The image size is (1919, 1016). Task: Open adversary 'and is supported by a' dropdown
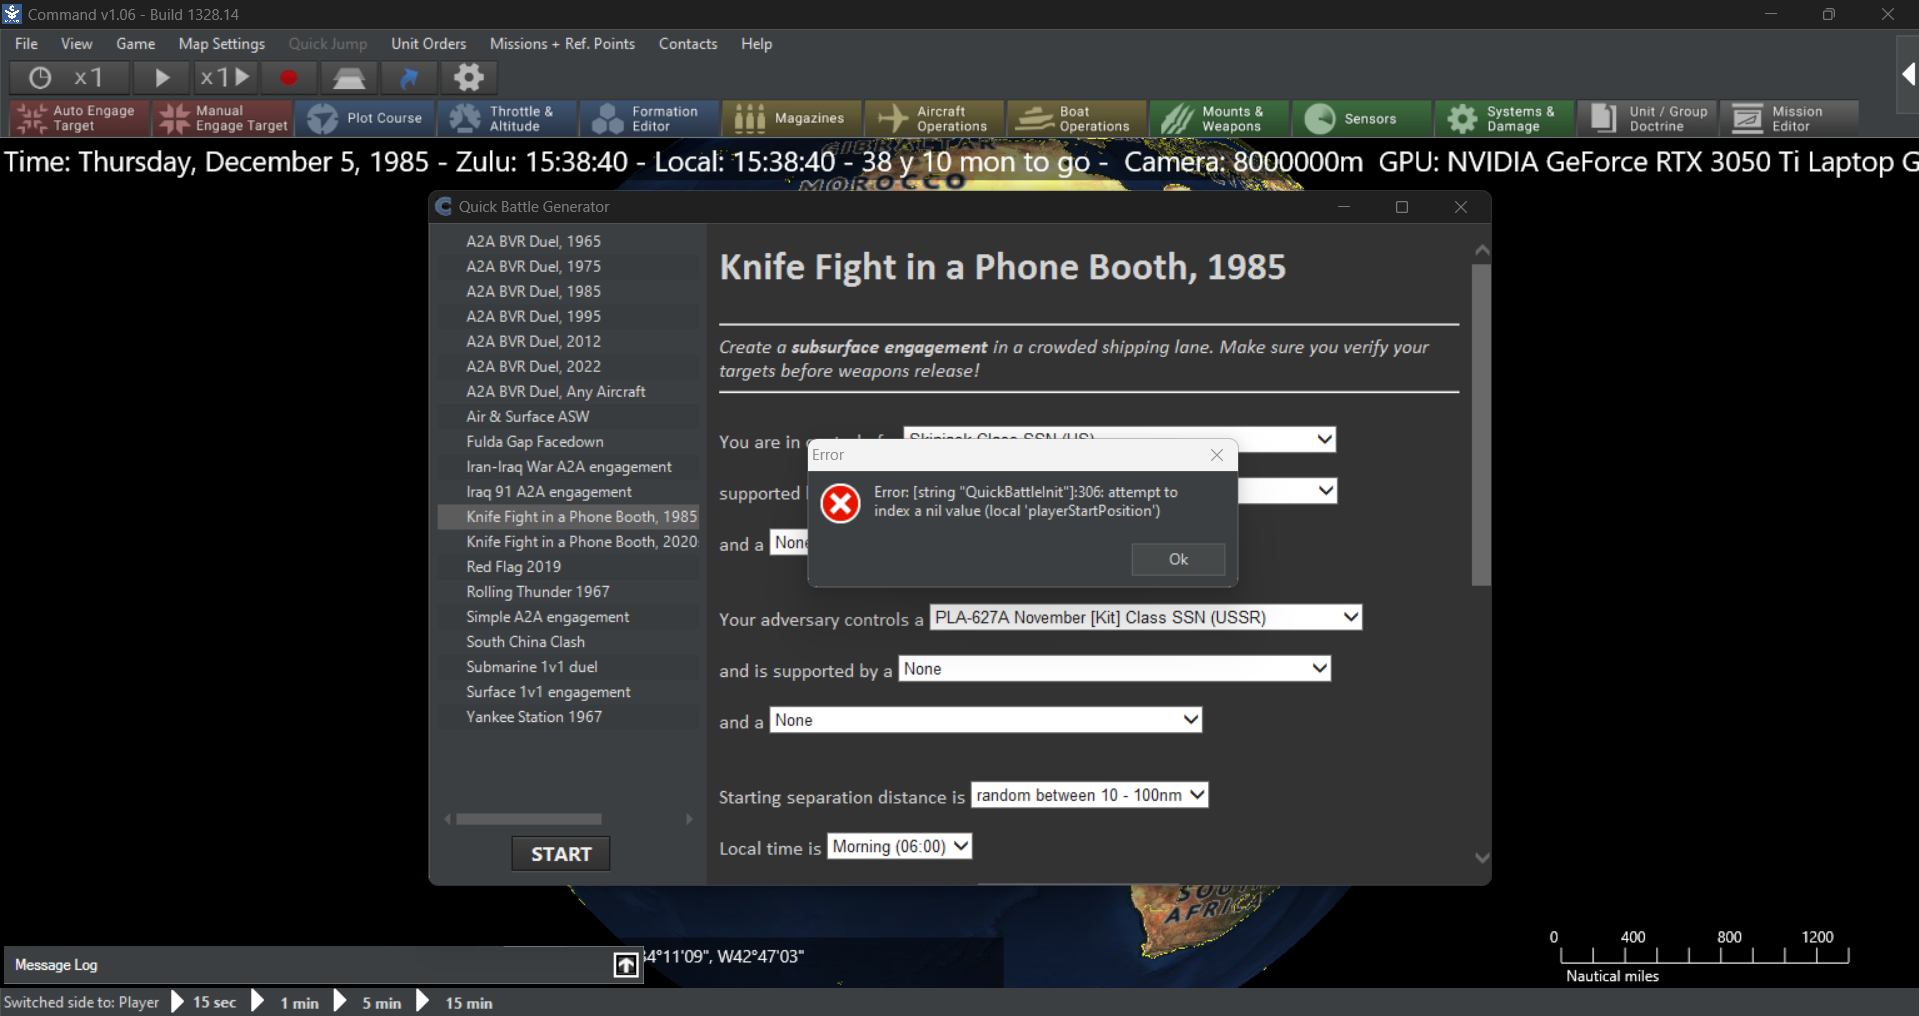tap(1115, 669)
